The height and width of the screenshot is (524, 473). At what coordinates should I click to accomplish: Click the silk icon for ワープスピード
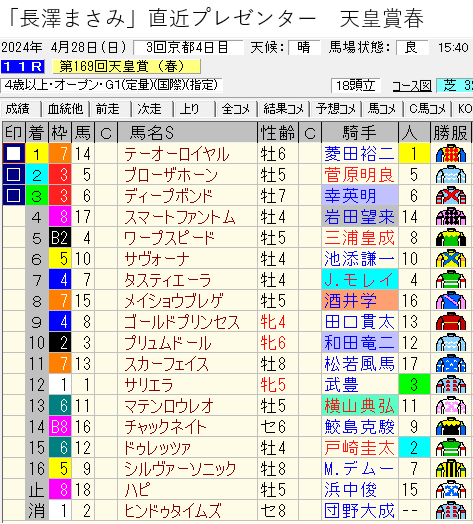coord(451,238)
